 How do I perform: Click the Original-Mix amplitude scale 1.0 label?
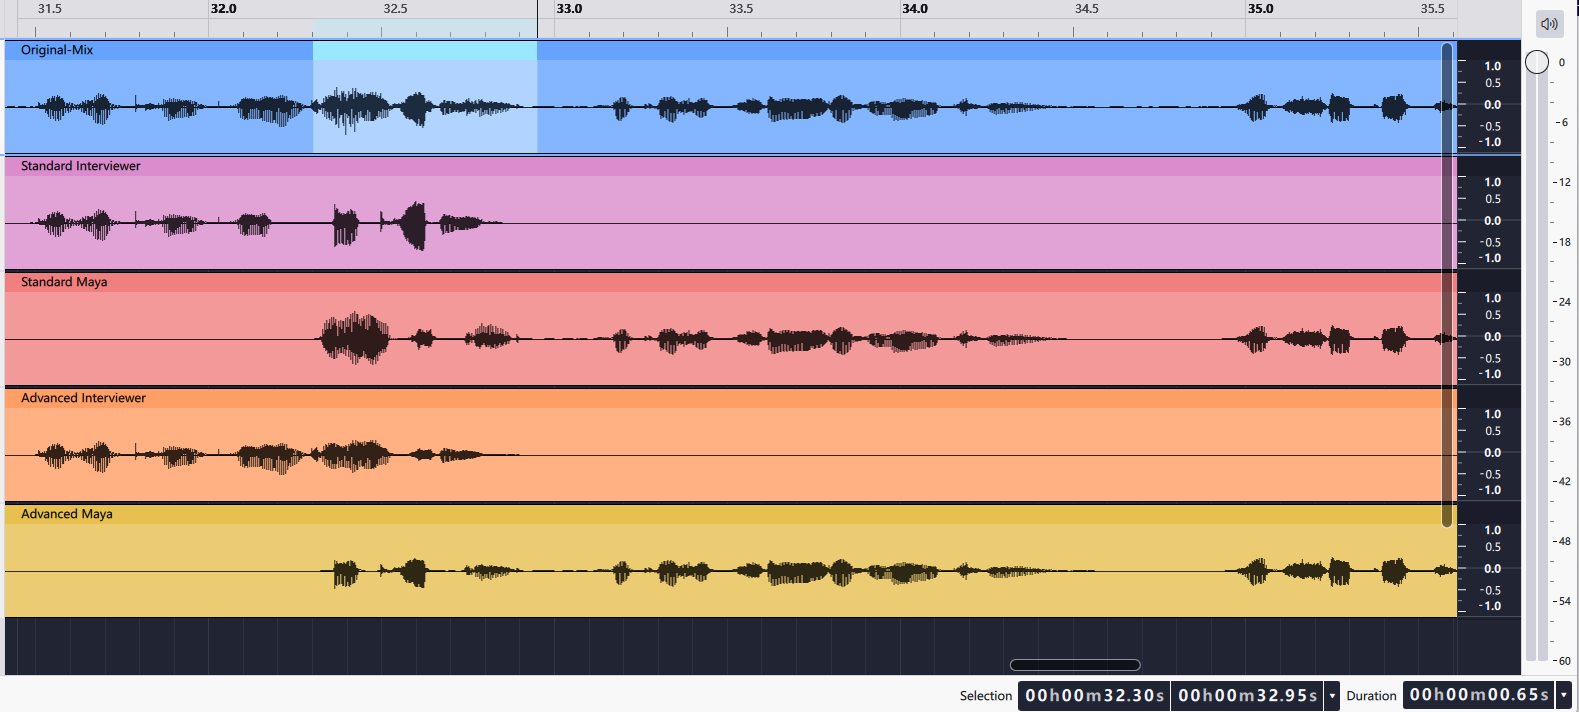1492,66
